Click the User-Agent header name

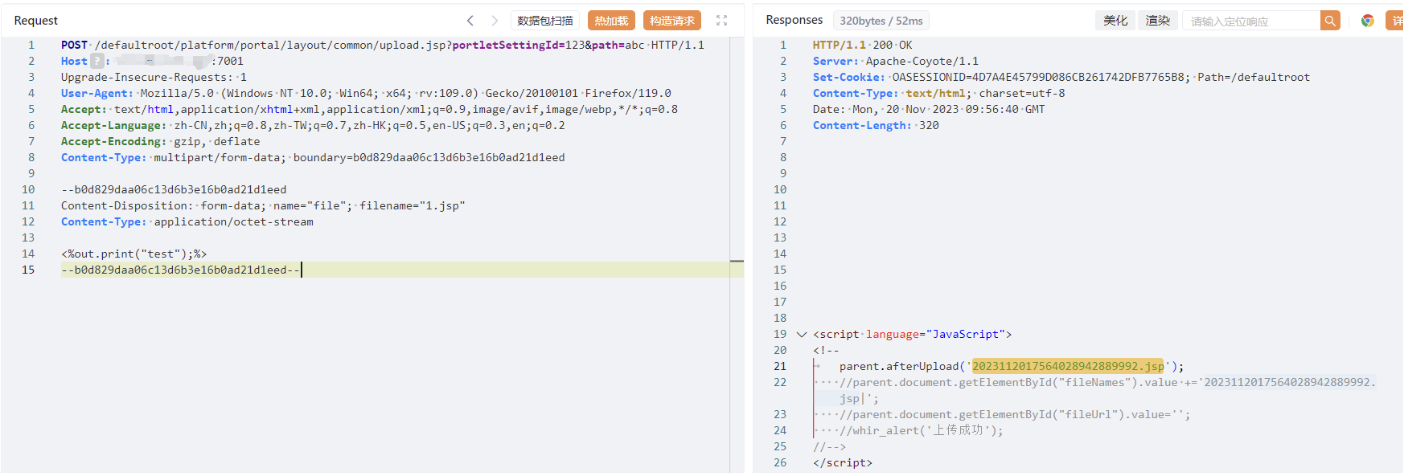[x=96, y=93]
